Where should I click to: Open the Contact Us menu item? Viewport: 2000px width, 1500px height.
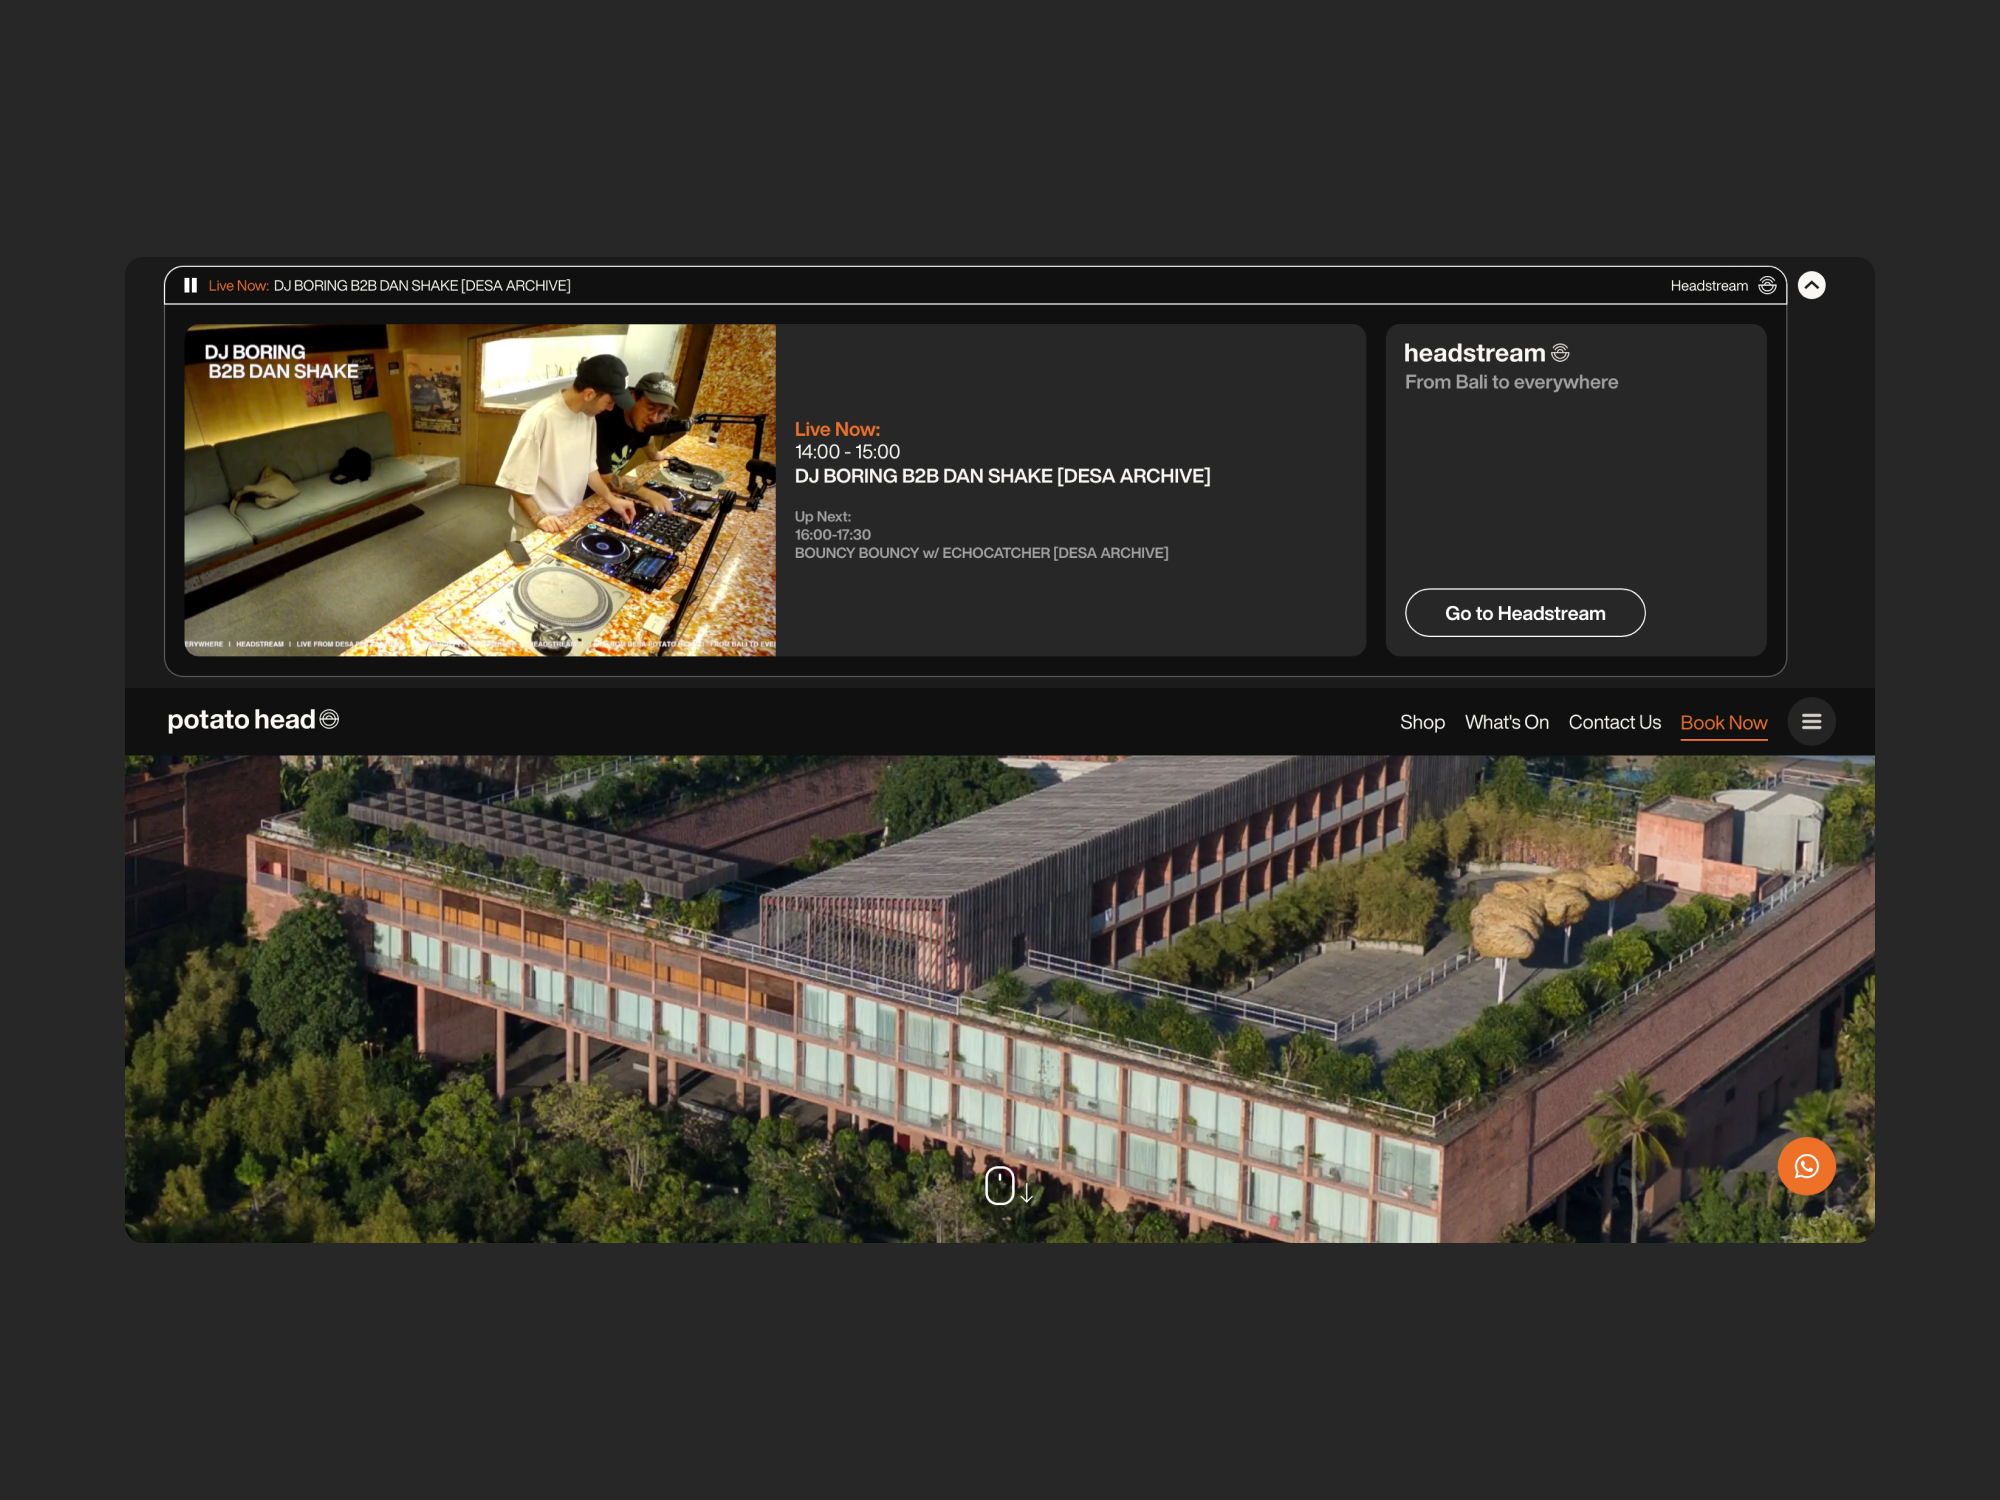1614,722
